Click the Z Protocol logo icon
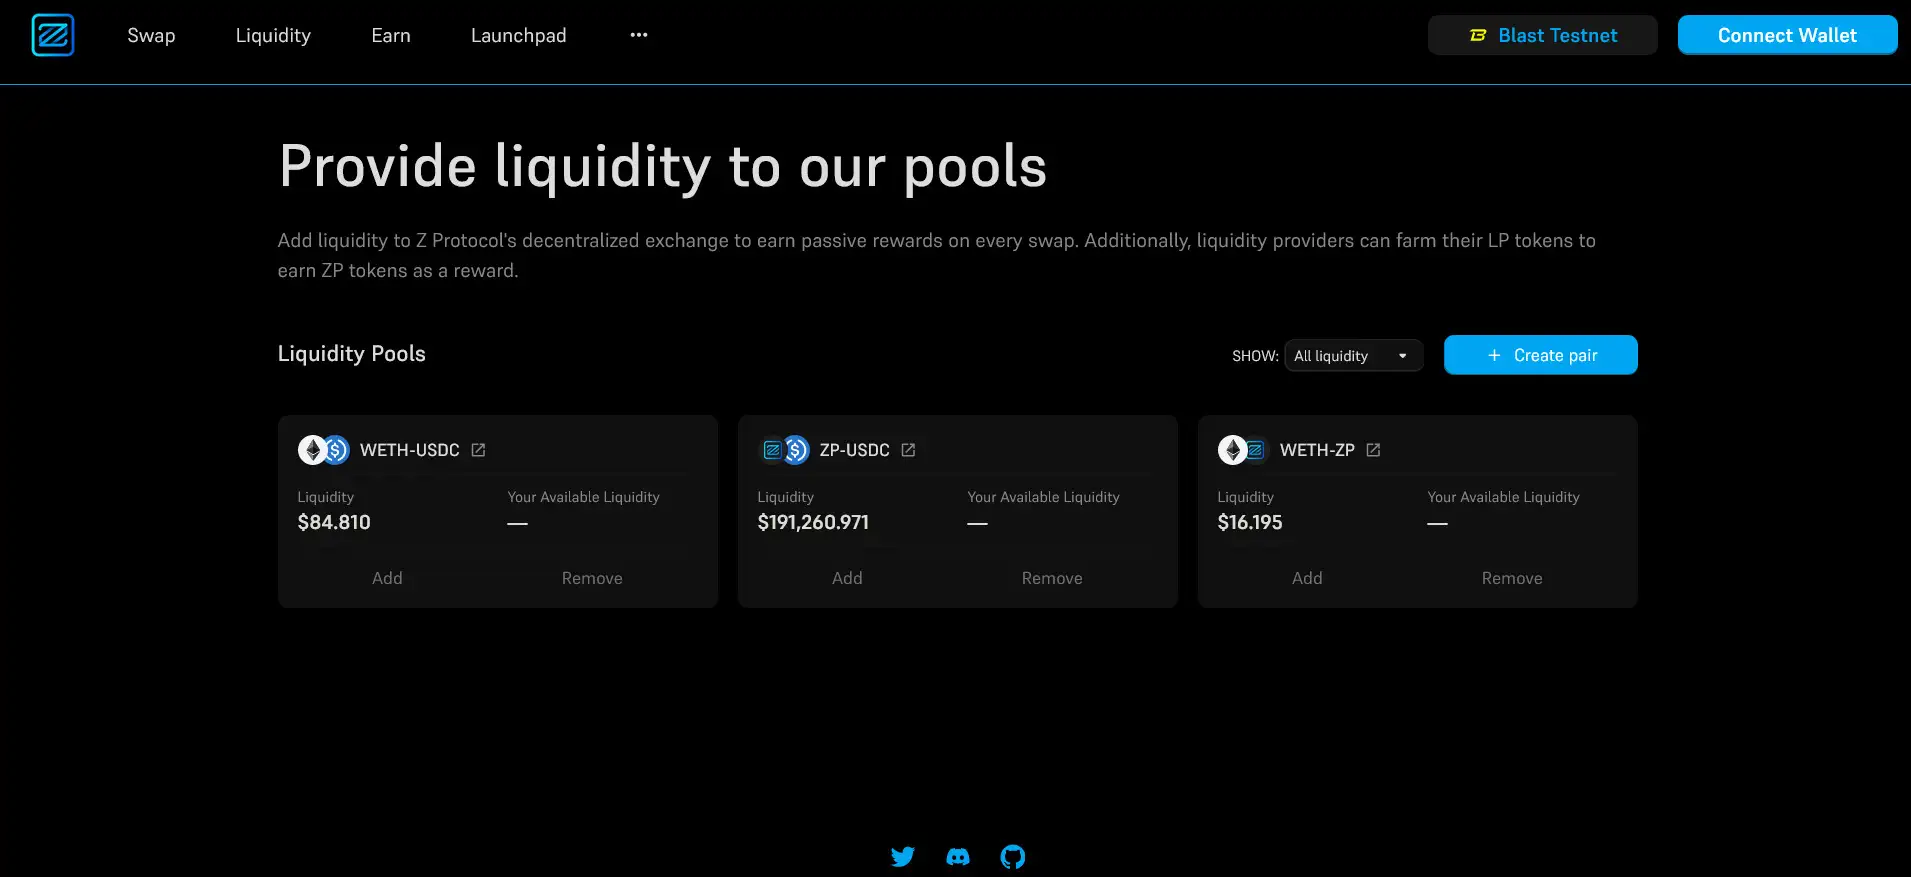Screen dimensions: 1911x877 [x=52, y=35]
